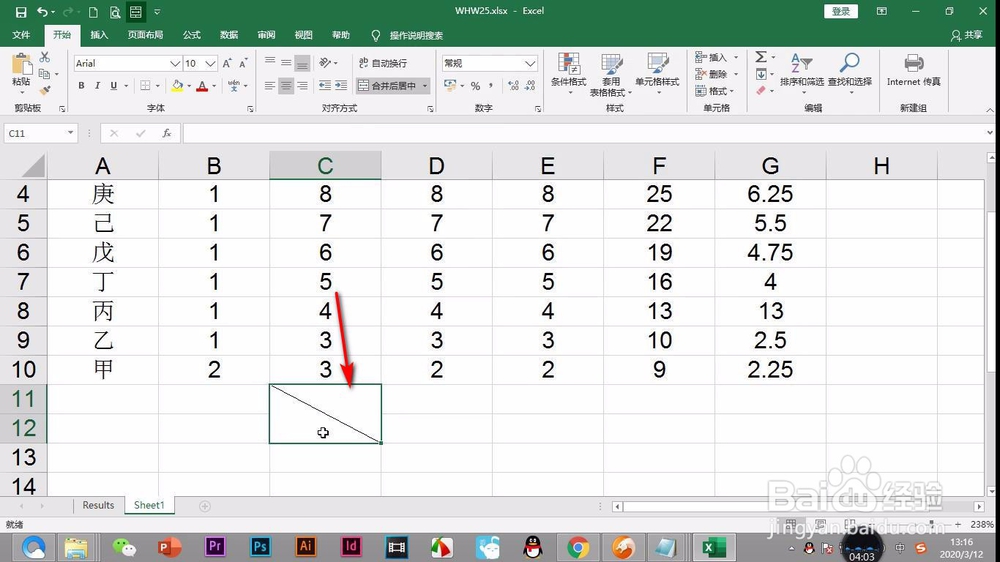The height and width of the screenshot is (562, 1000).
Task: Open the 常规 number format dropdown
Action: click(x=529, y=63)
